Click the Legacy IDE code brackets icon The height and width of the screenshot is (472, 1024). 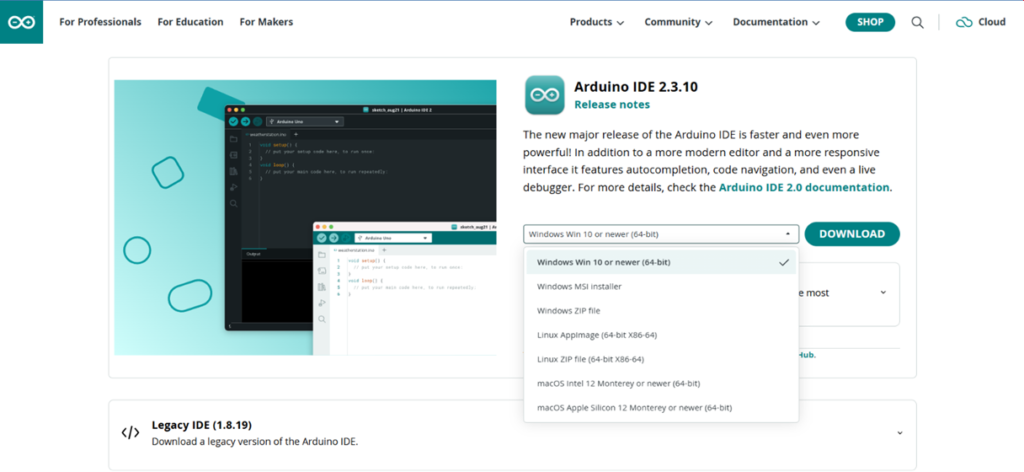(131, 432)
